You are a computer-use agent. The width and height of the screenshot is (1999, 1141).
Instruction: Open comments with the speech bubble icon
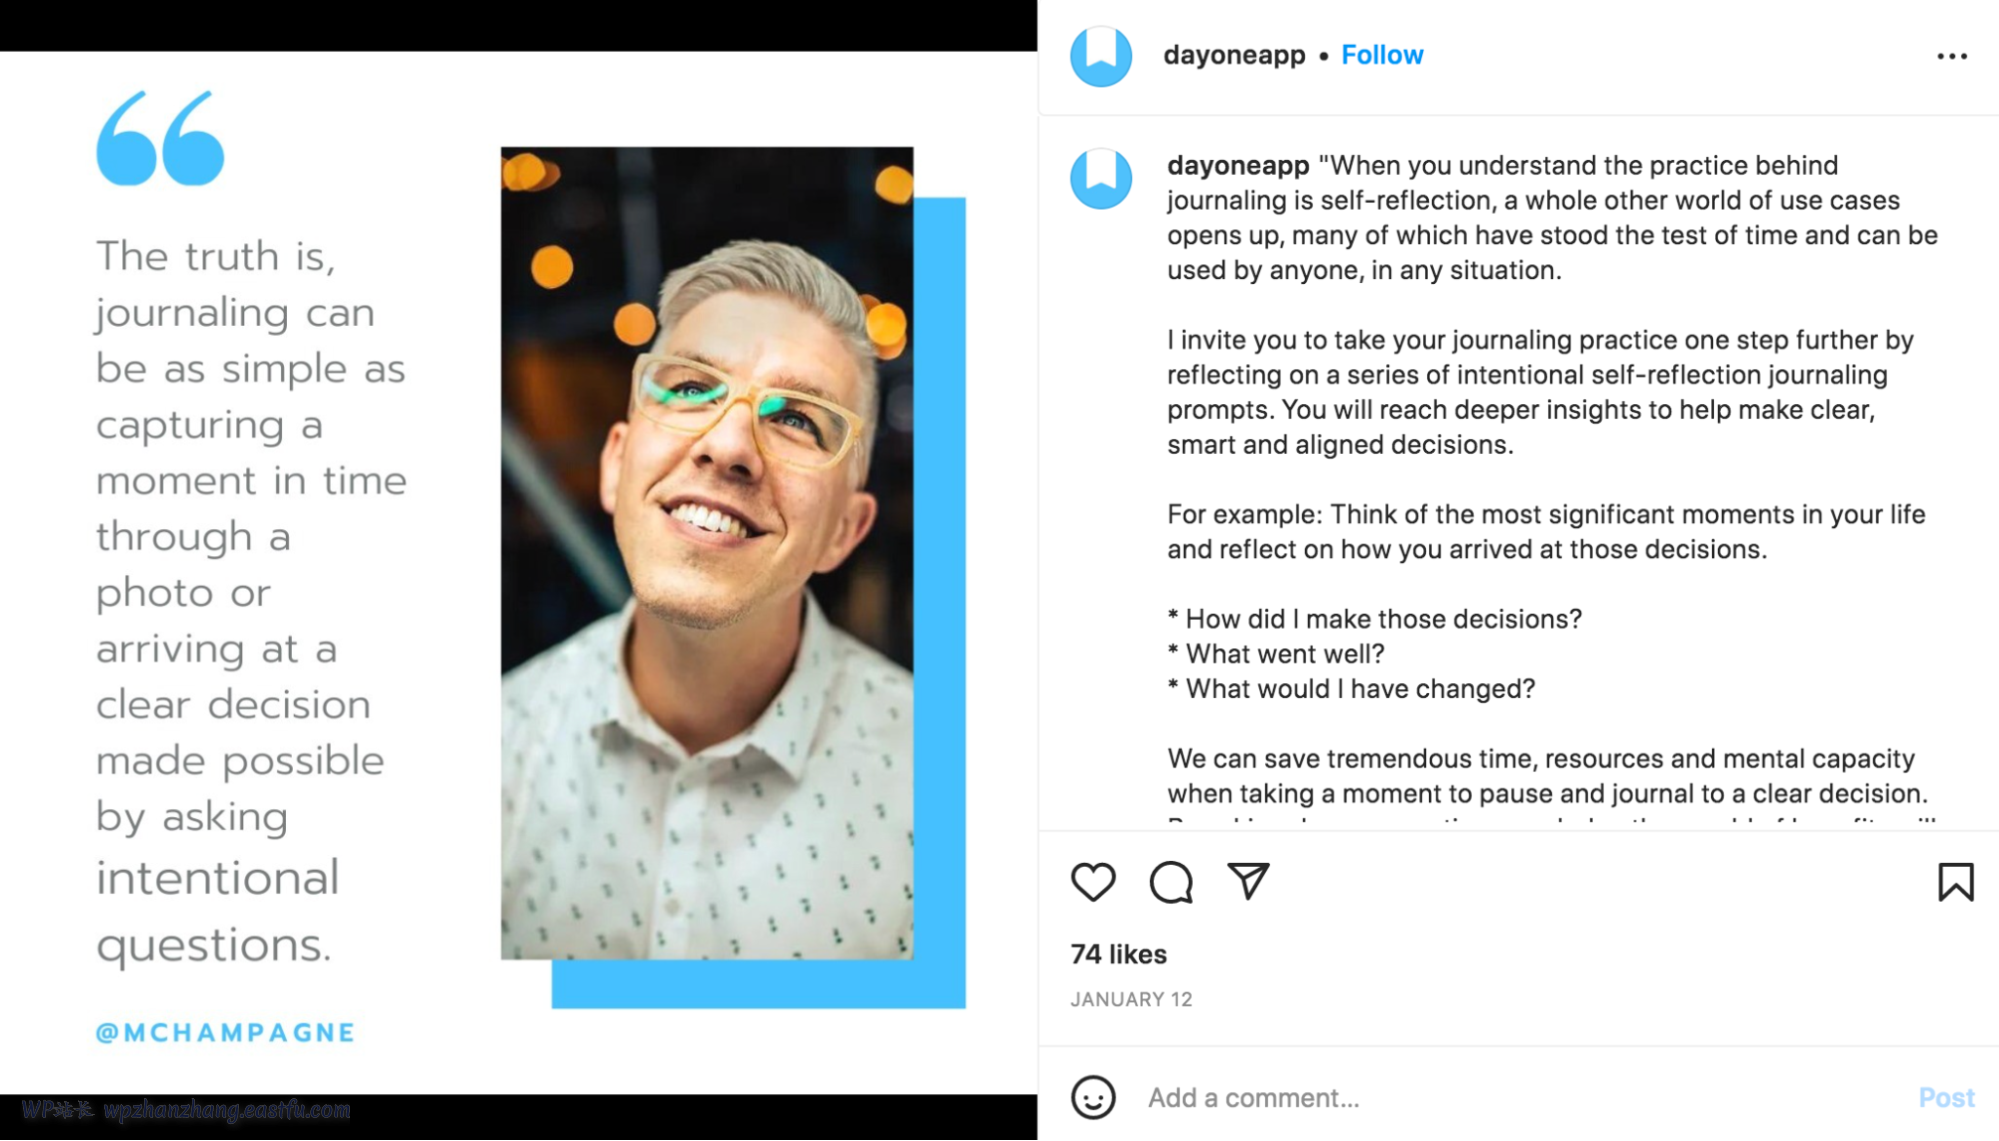click(x=1170, y=882)
